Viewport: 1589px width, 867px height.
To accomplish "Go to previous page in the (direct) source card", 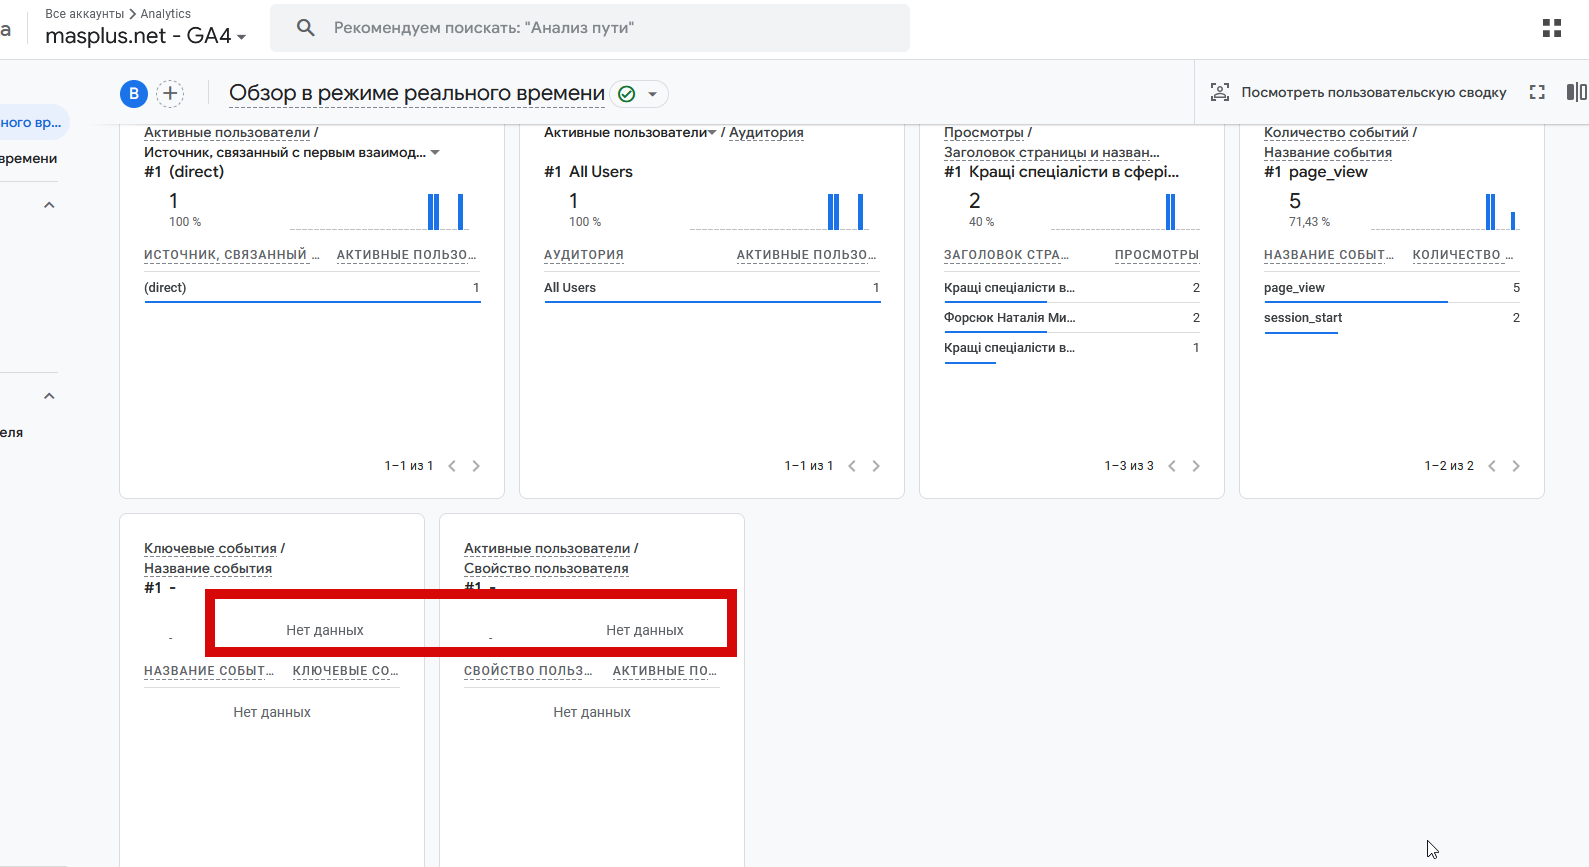I will coord(452,466).
